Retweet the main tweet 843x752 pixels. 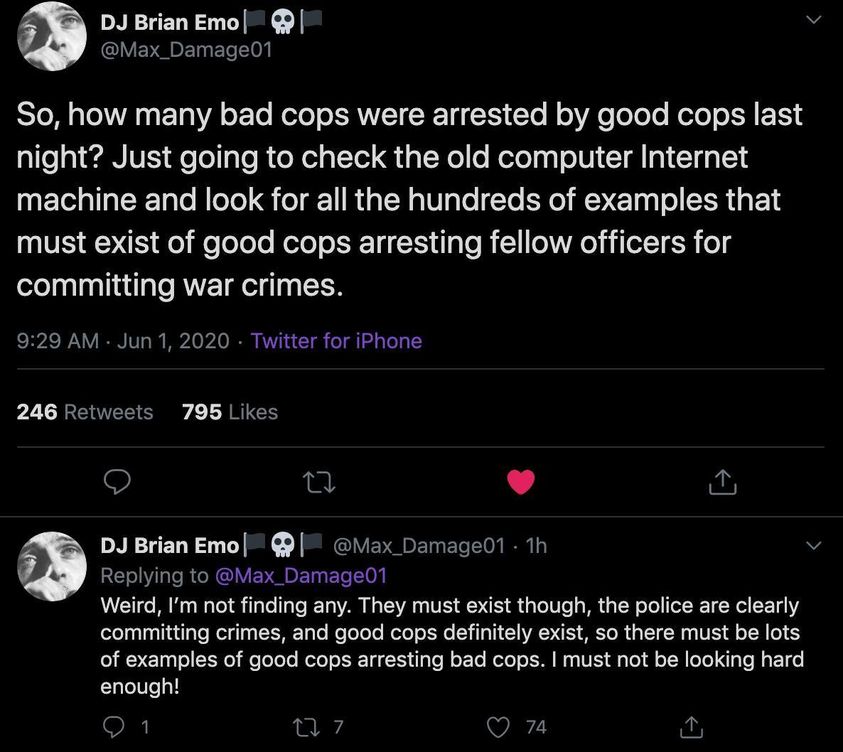coord(318,483)
